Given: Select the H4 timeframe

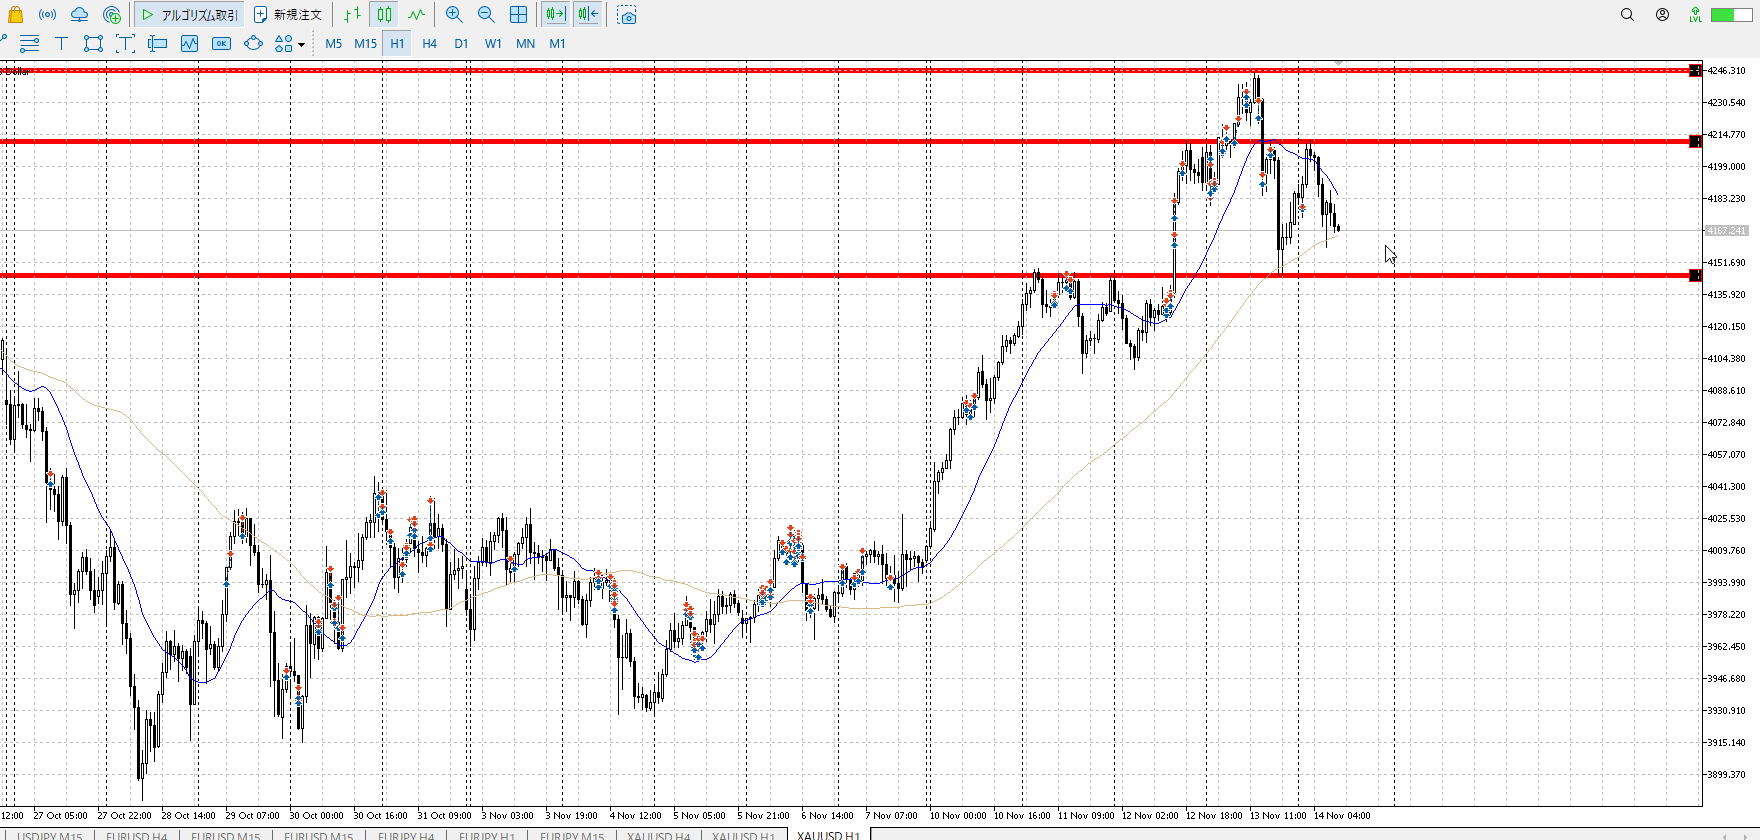Looking at the screenshot, I should click(x=429, y=43).
